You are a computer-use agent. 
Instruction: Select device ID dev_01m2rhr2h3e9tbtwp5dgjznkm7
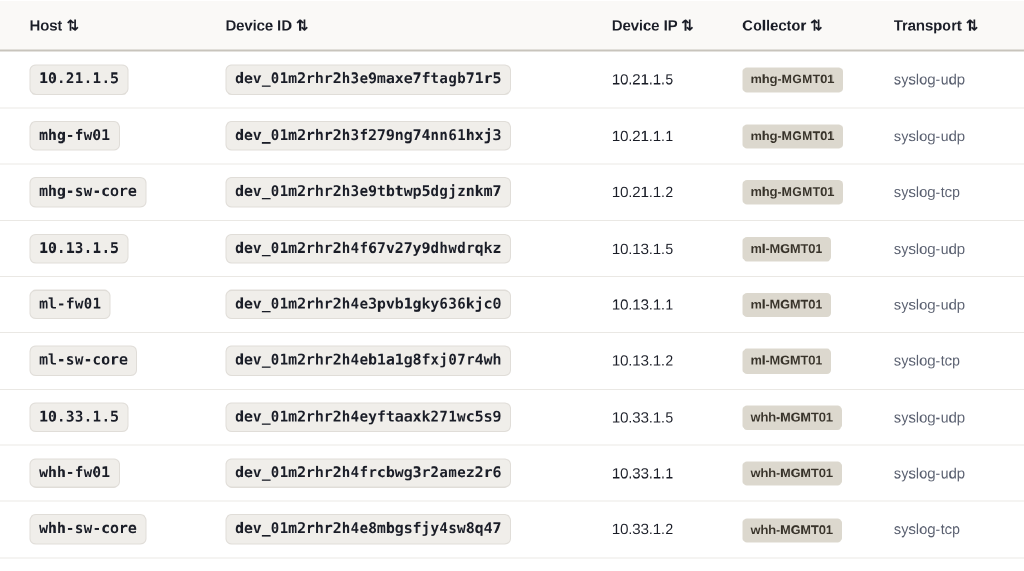[x=368, y=192]
